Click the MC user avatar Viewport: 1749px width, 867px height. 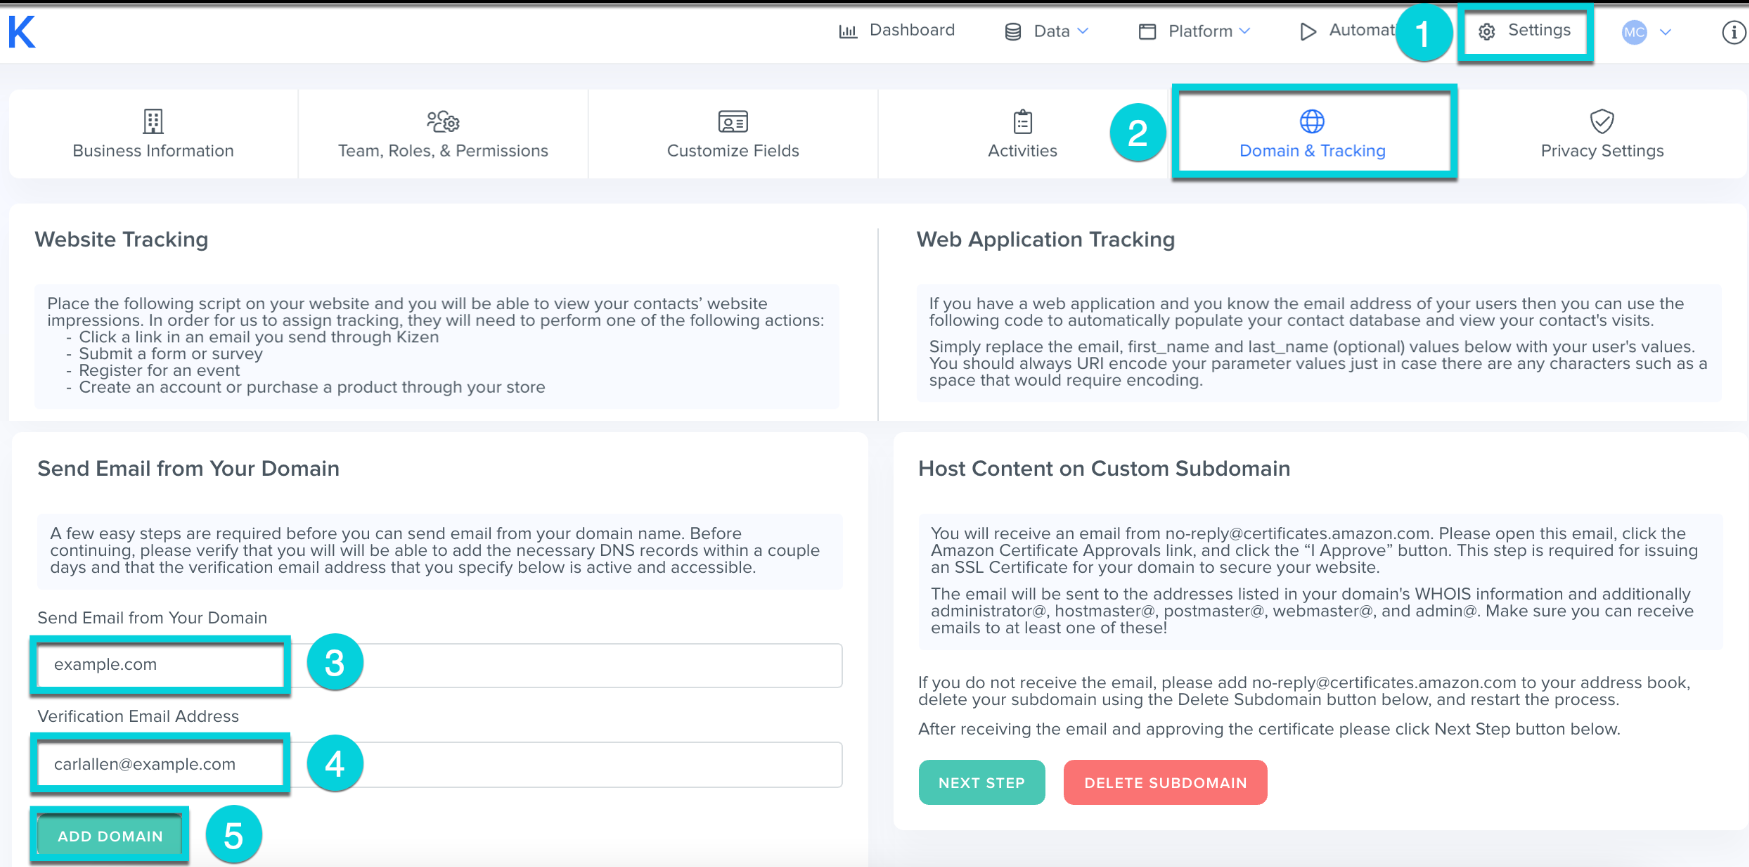click(1634, 32)
